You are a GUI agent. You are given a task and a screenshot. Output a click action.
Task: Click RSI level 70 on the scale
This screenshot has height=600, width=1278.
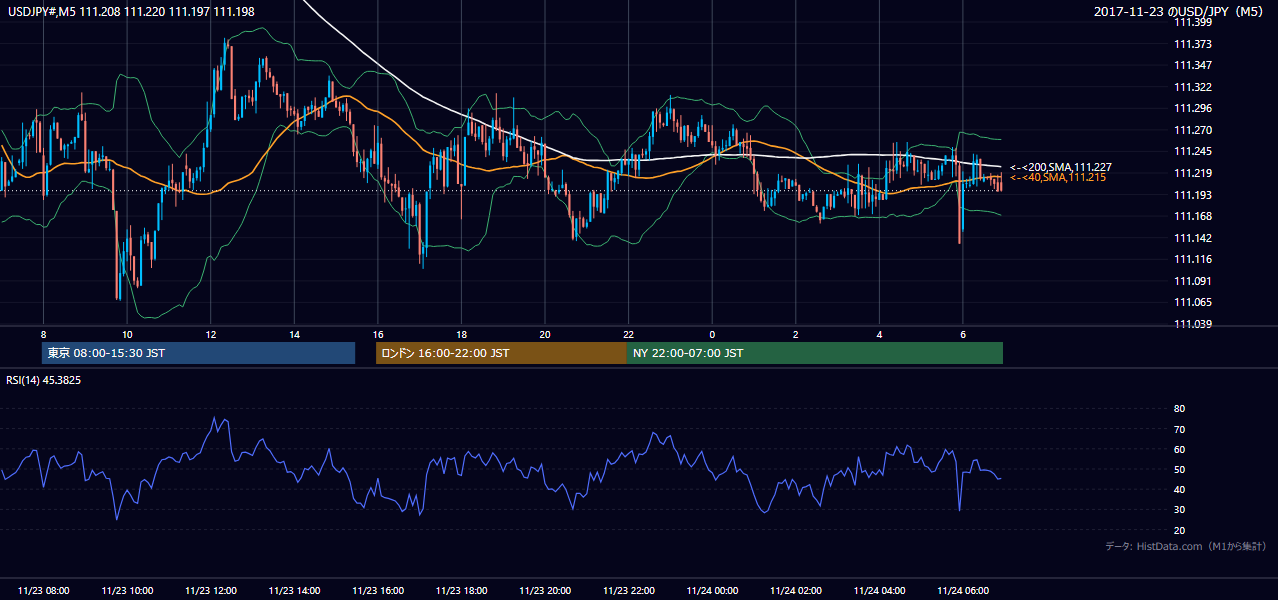pos(1180,429)
